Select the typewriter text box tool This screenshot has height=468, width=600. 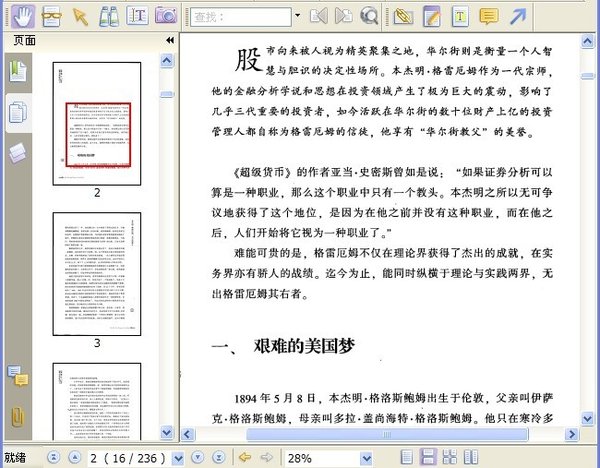(460, 16)
